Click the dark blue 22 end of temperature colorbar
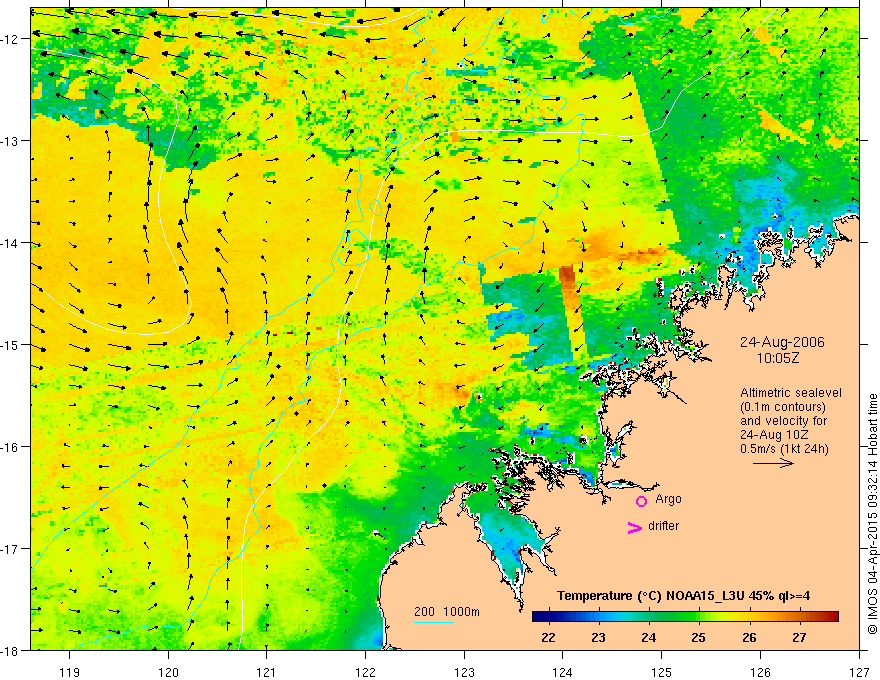 (x=540, y=617)
